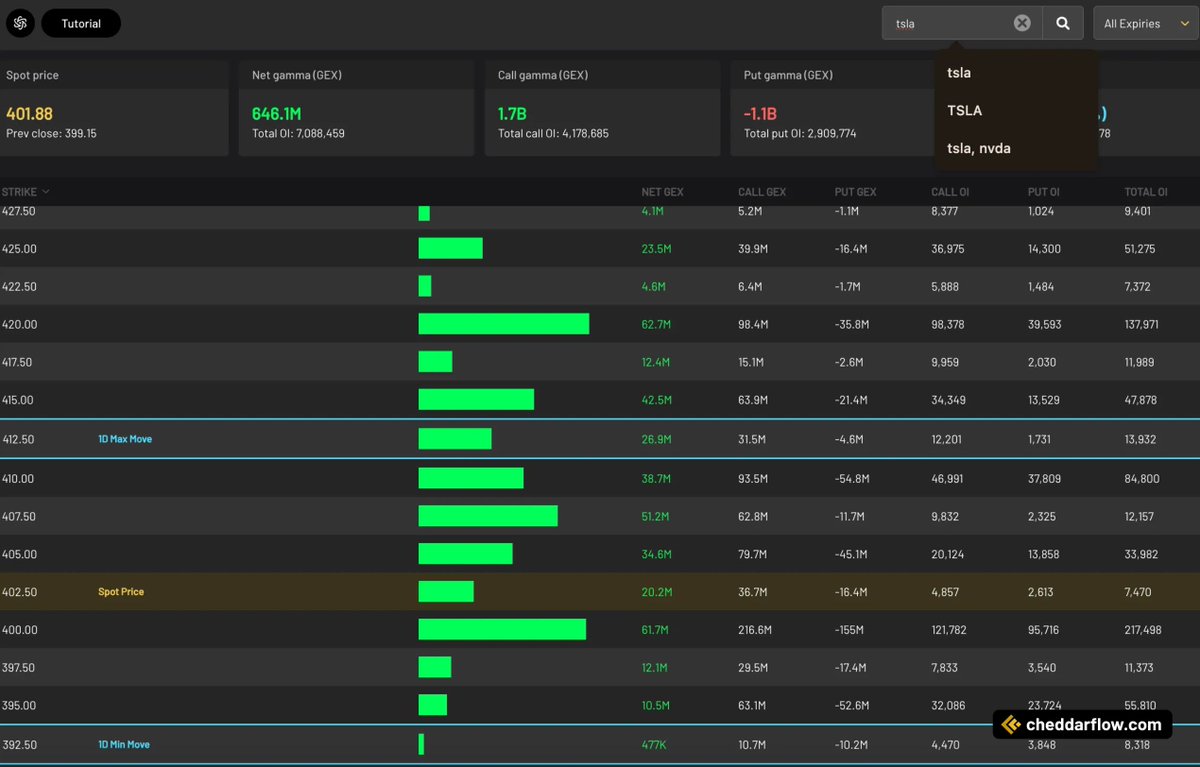Image resolution: width=1200 pixels, height=767 pixels.
Task: Click the 216.6M call GEX value
Action: (755, 630)
